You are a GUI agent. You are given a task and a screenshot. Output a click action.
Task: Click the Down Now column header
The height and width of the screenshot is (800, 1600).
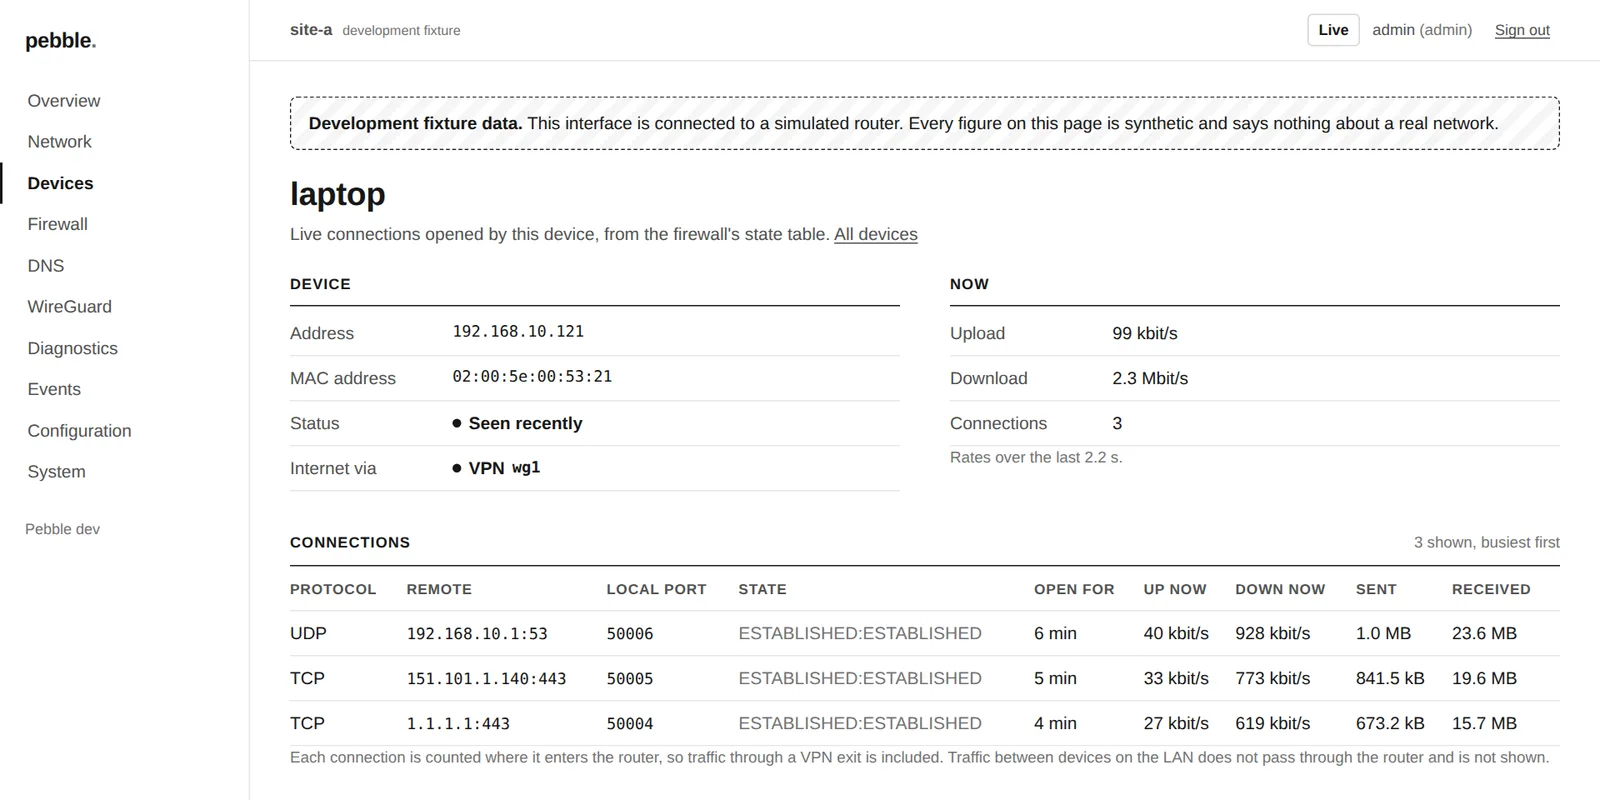tap(1280, 589)
